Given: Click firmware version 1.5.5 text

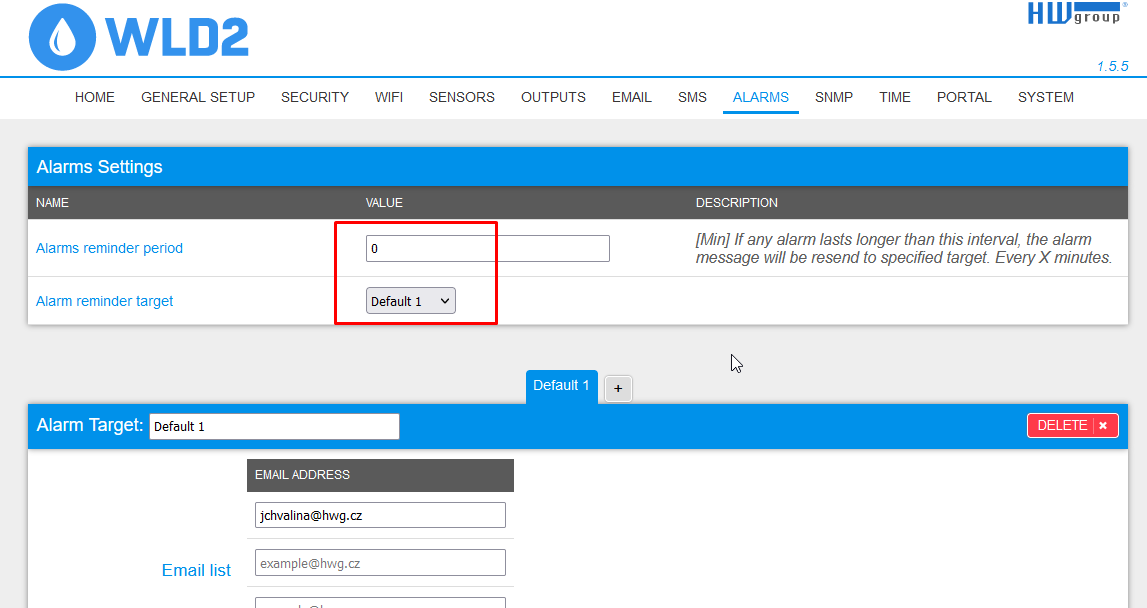Looking at the screenshot, I should (x=1112, y=67).
